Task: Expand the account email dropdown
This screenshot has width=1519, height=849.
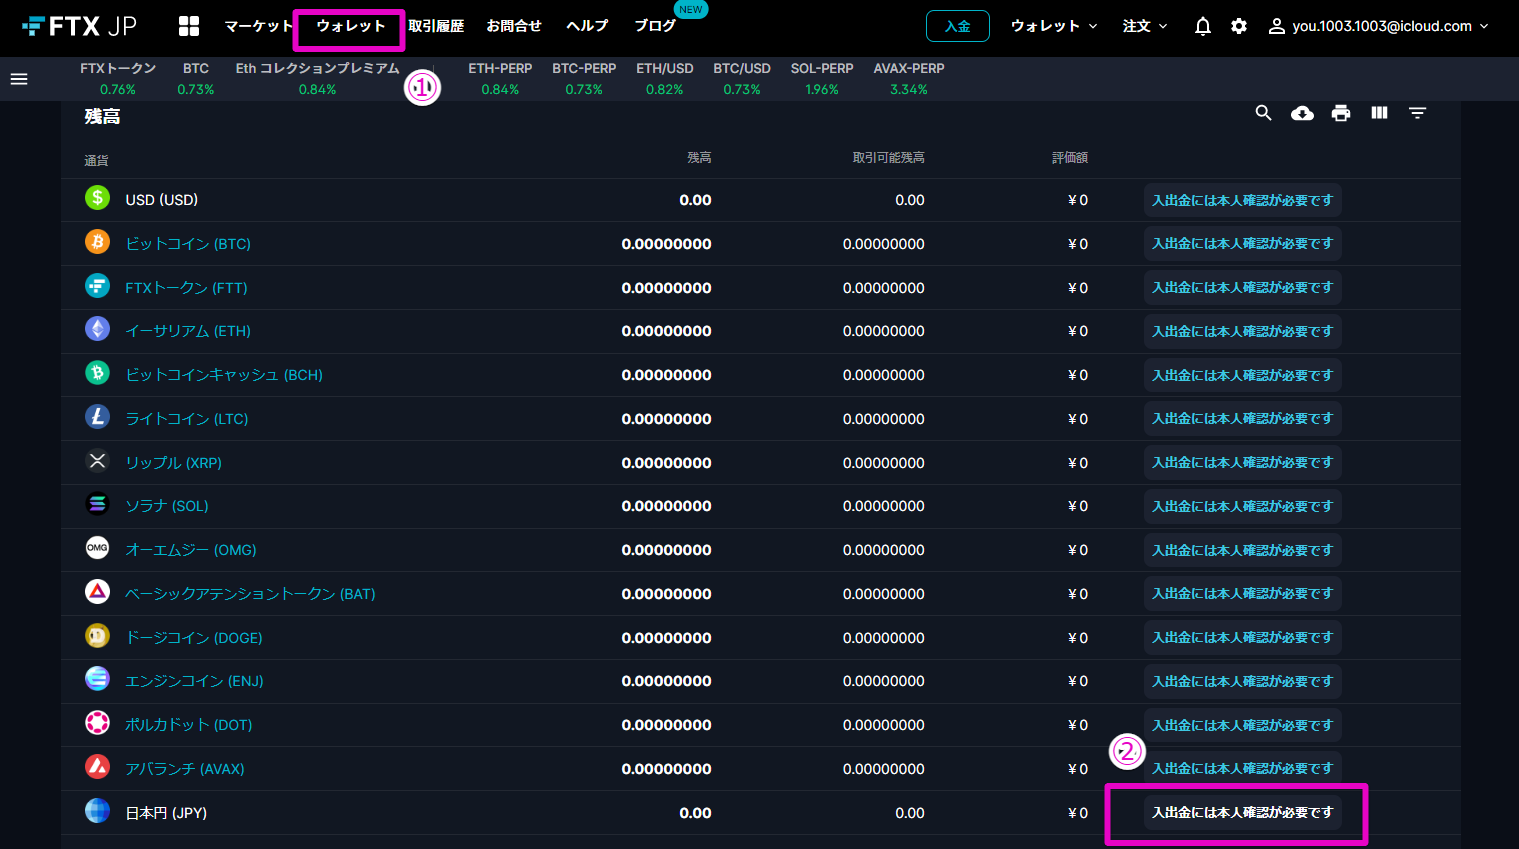Action: coord(1389,26)
